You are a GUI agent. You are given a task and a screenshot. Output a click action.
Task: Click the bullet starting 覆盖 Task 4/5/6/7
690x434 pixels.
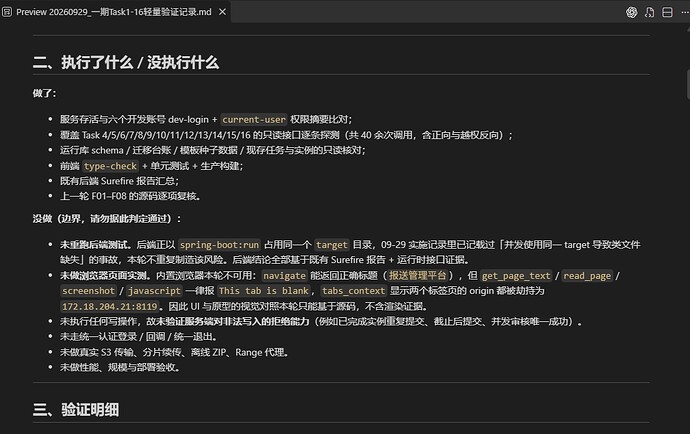point(286,135)
